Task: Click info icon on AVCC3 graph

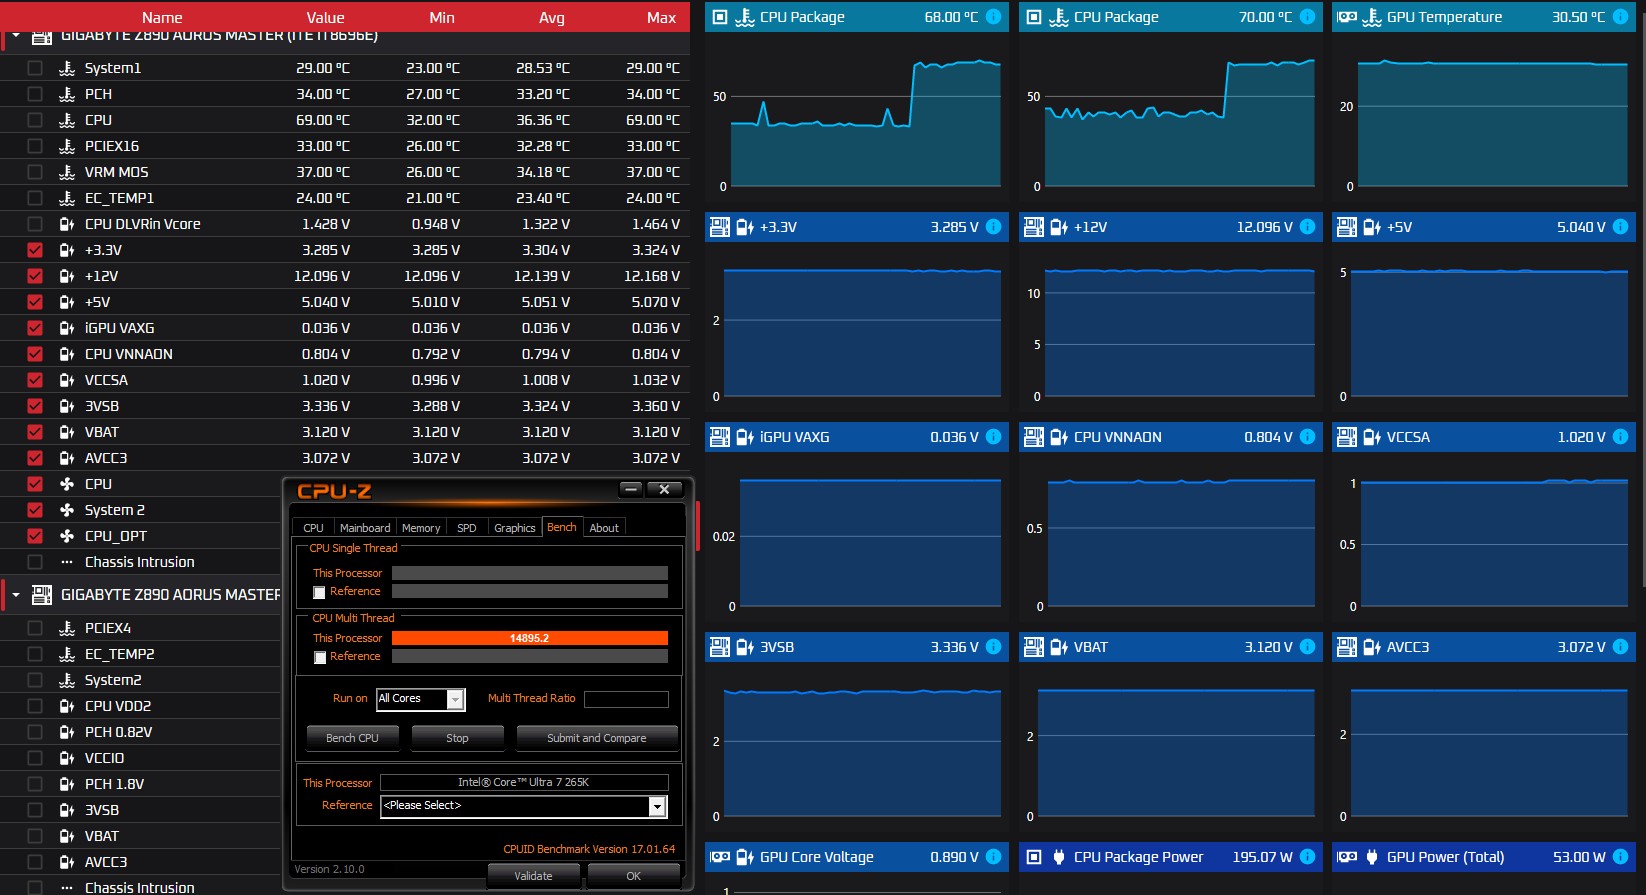Action: coord(1621,647)
